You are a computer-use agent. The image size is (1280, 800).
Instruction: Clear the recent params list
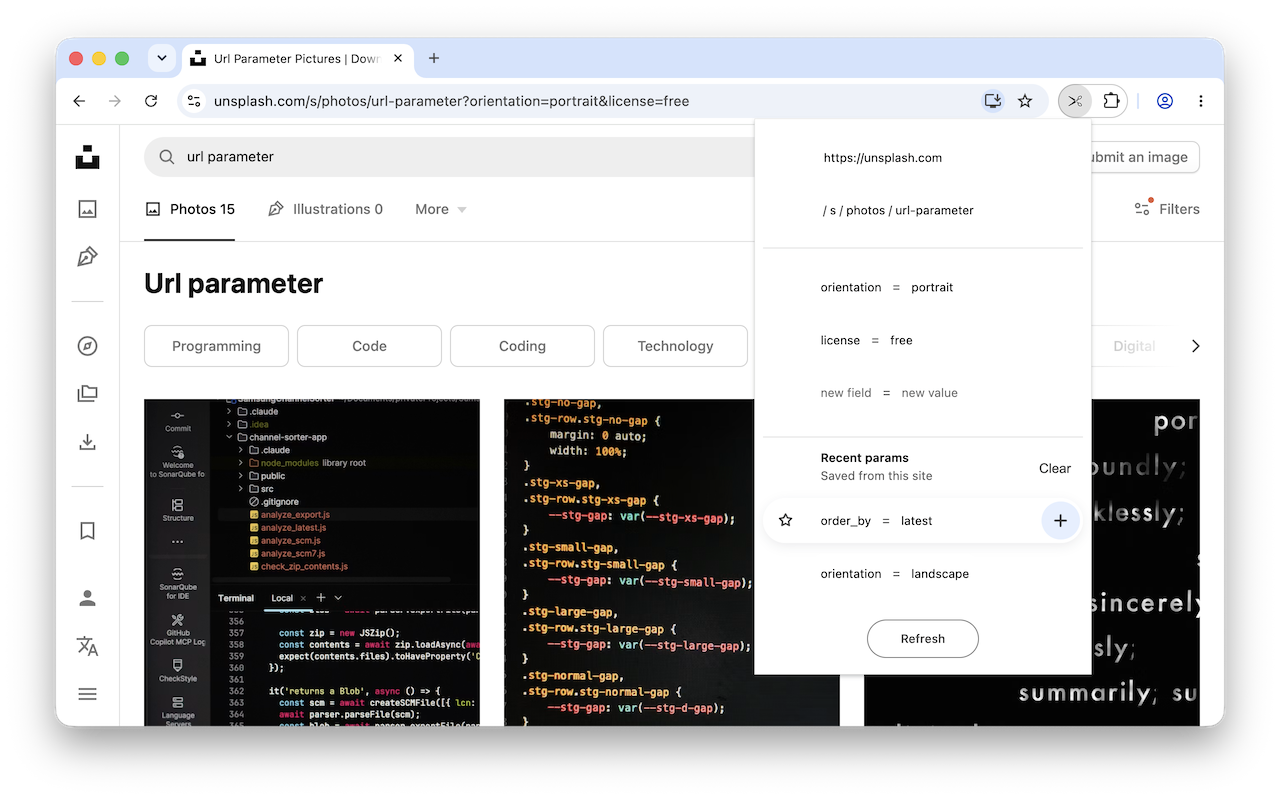1055,468
